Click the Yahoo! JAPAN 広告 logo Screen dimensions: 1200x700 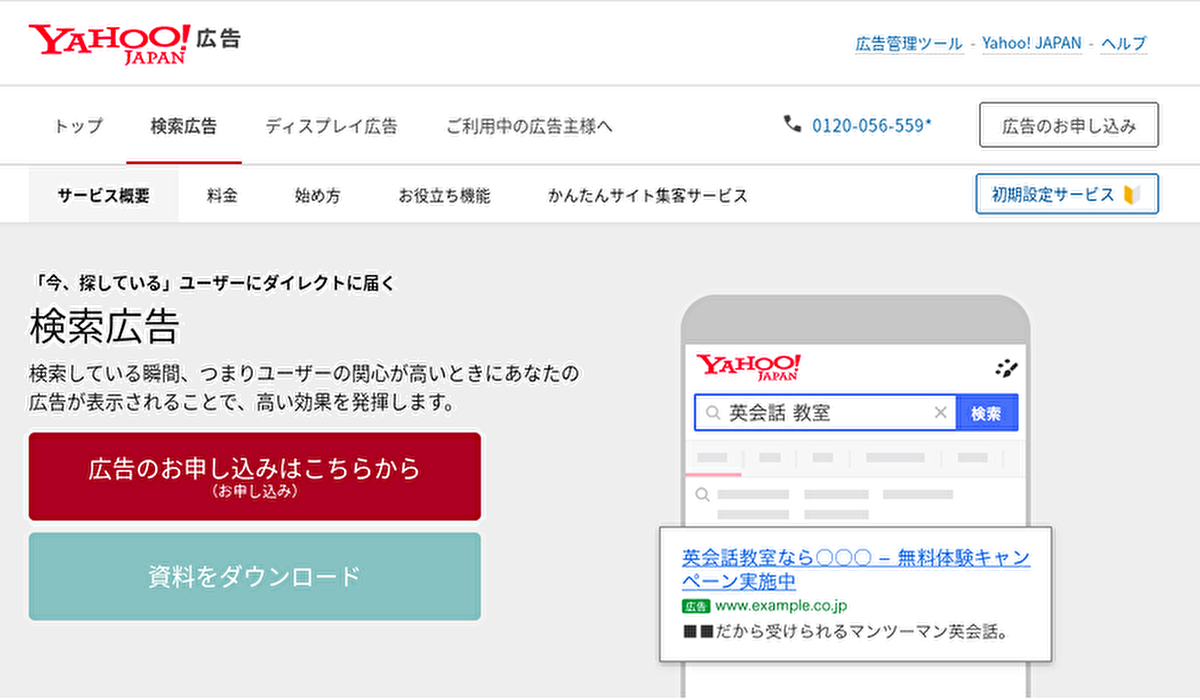(135, 43)
